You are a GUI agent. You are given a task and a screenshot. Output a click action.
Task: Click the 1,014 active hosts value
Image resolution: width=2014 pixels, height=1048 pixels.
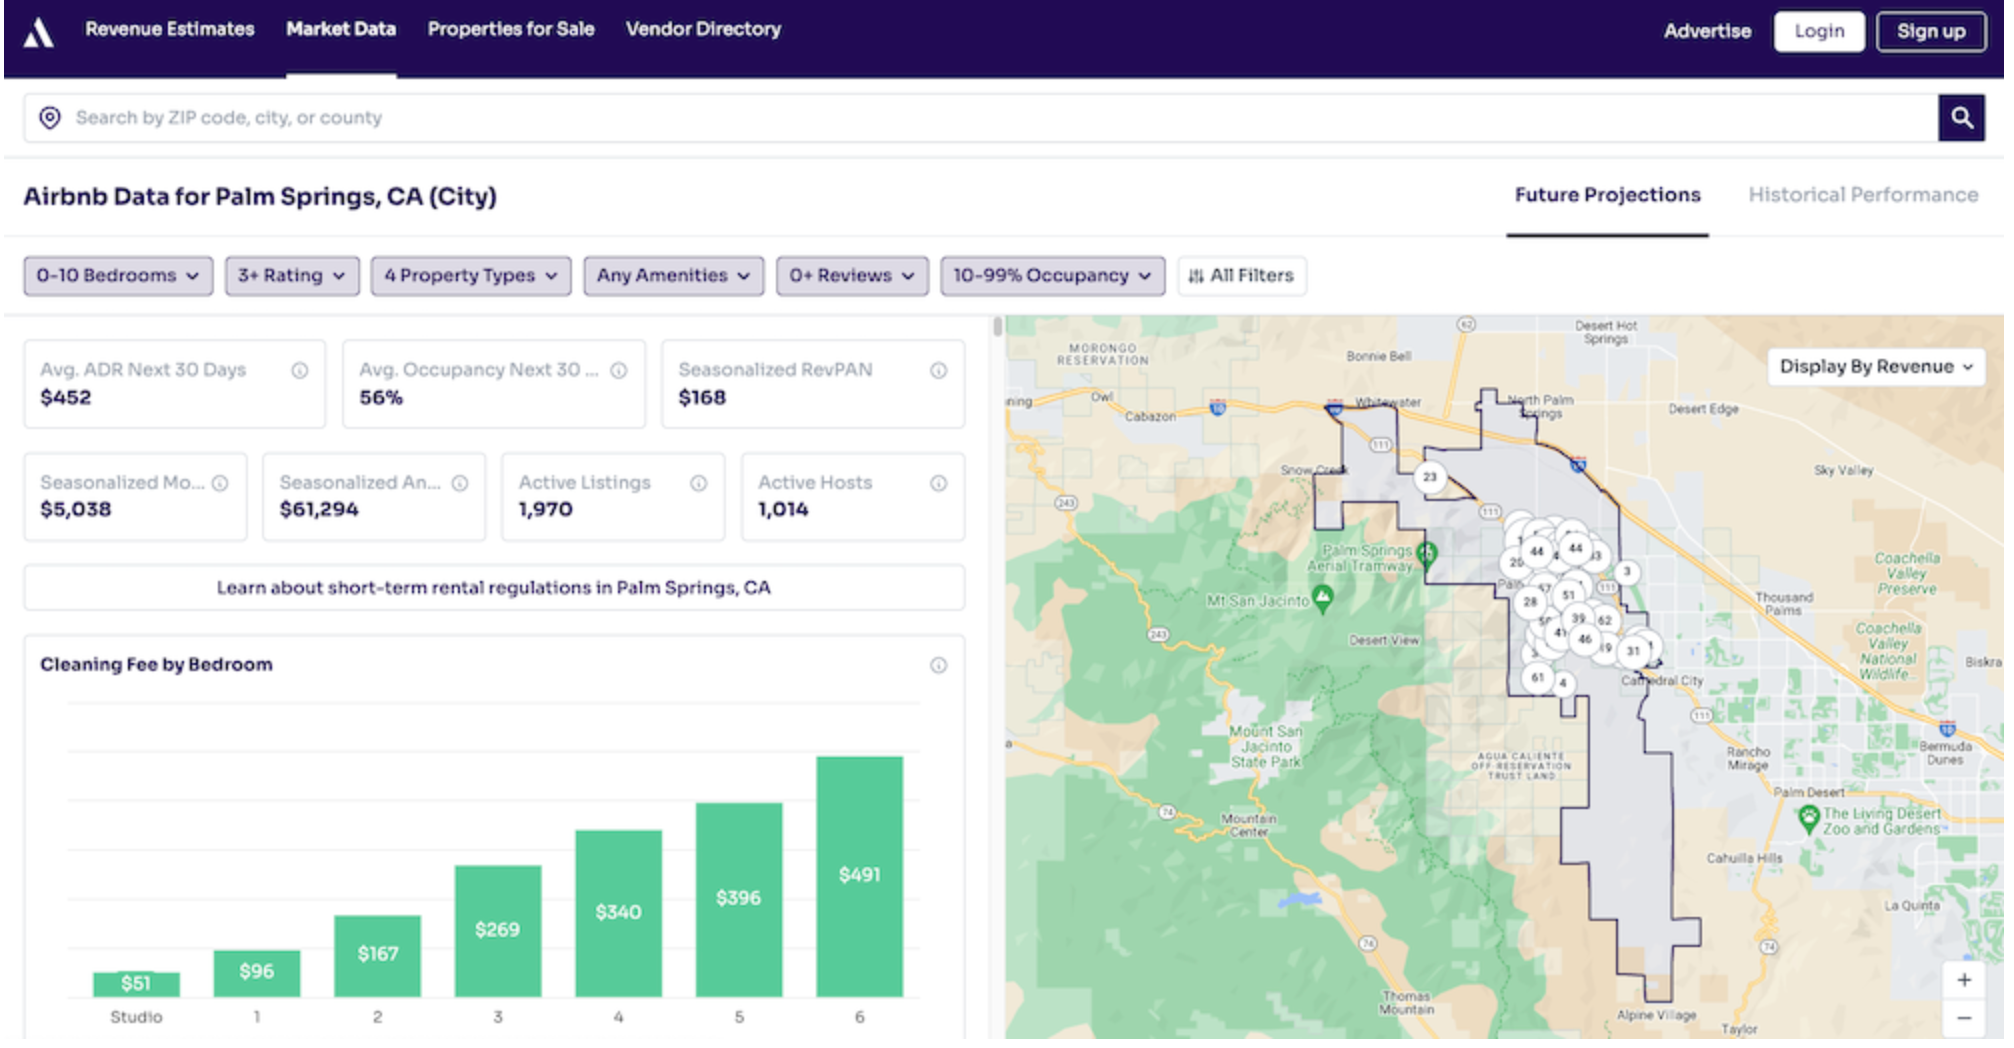click(783, 510)
